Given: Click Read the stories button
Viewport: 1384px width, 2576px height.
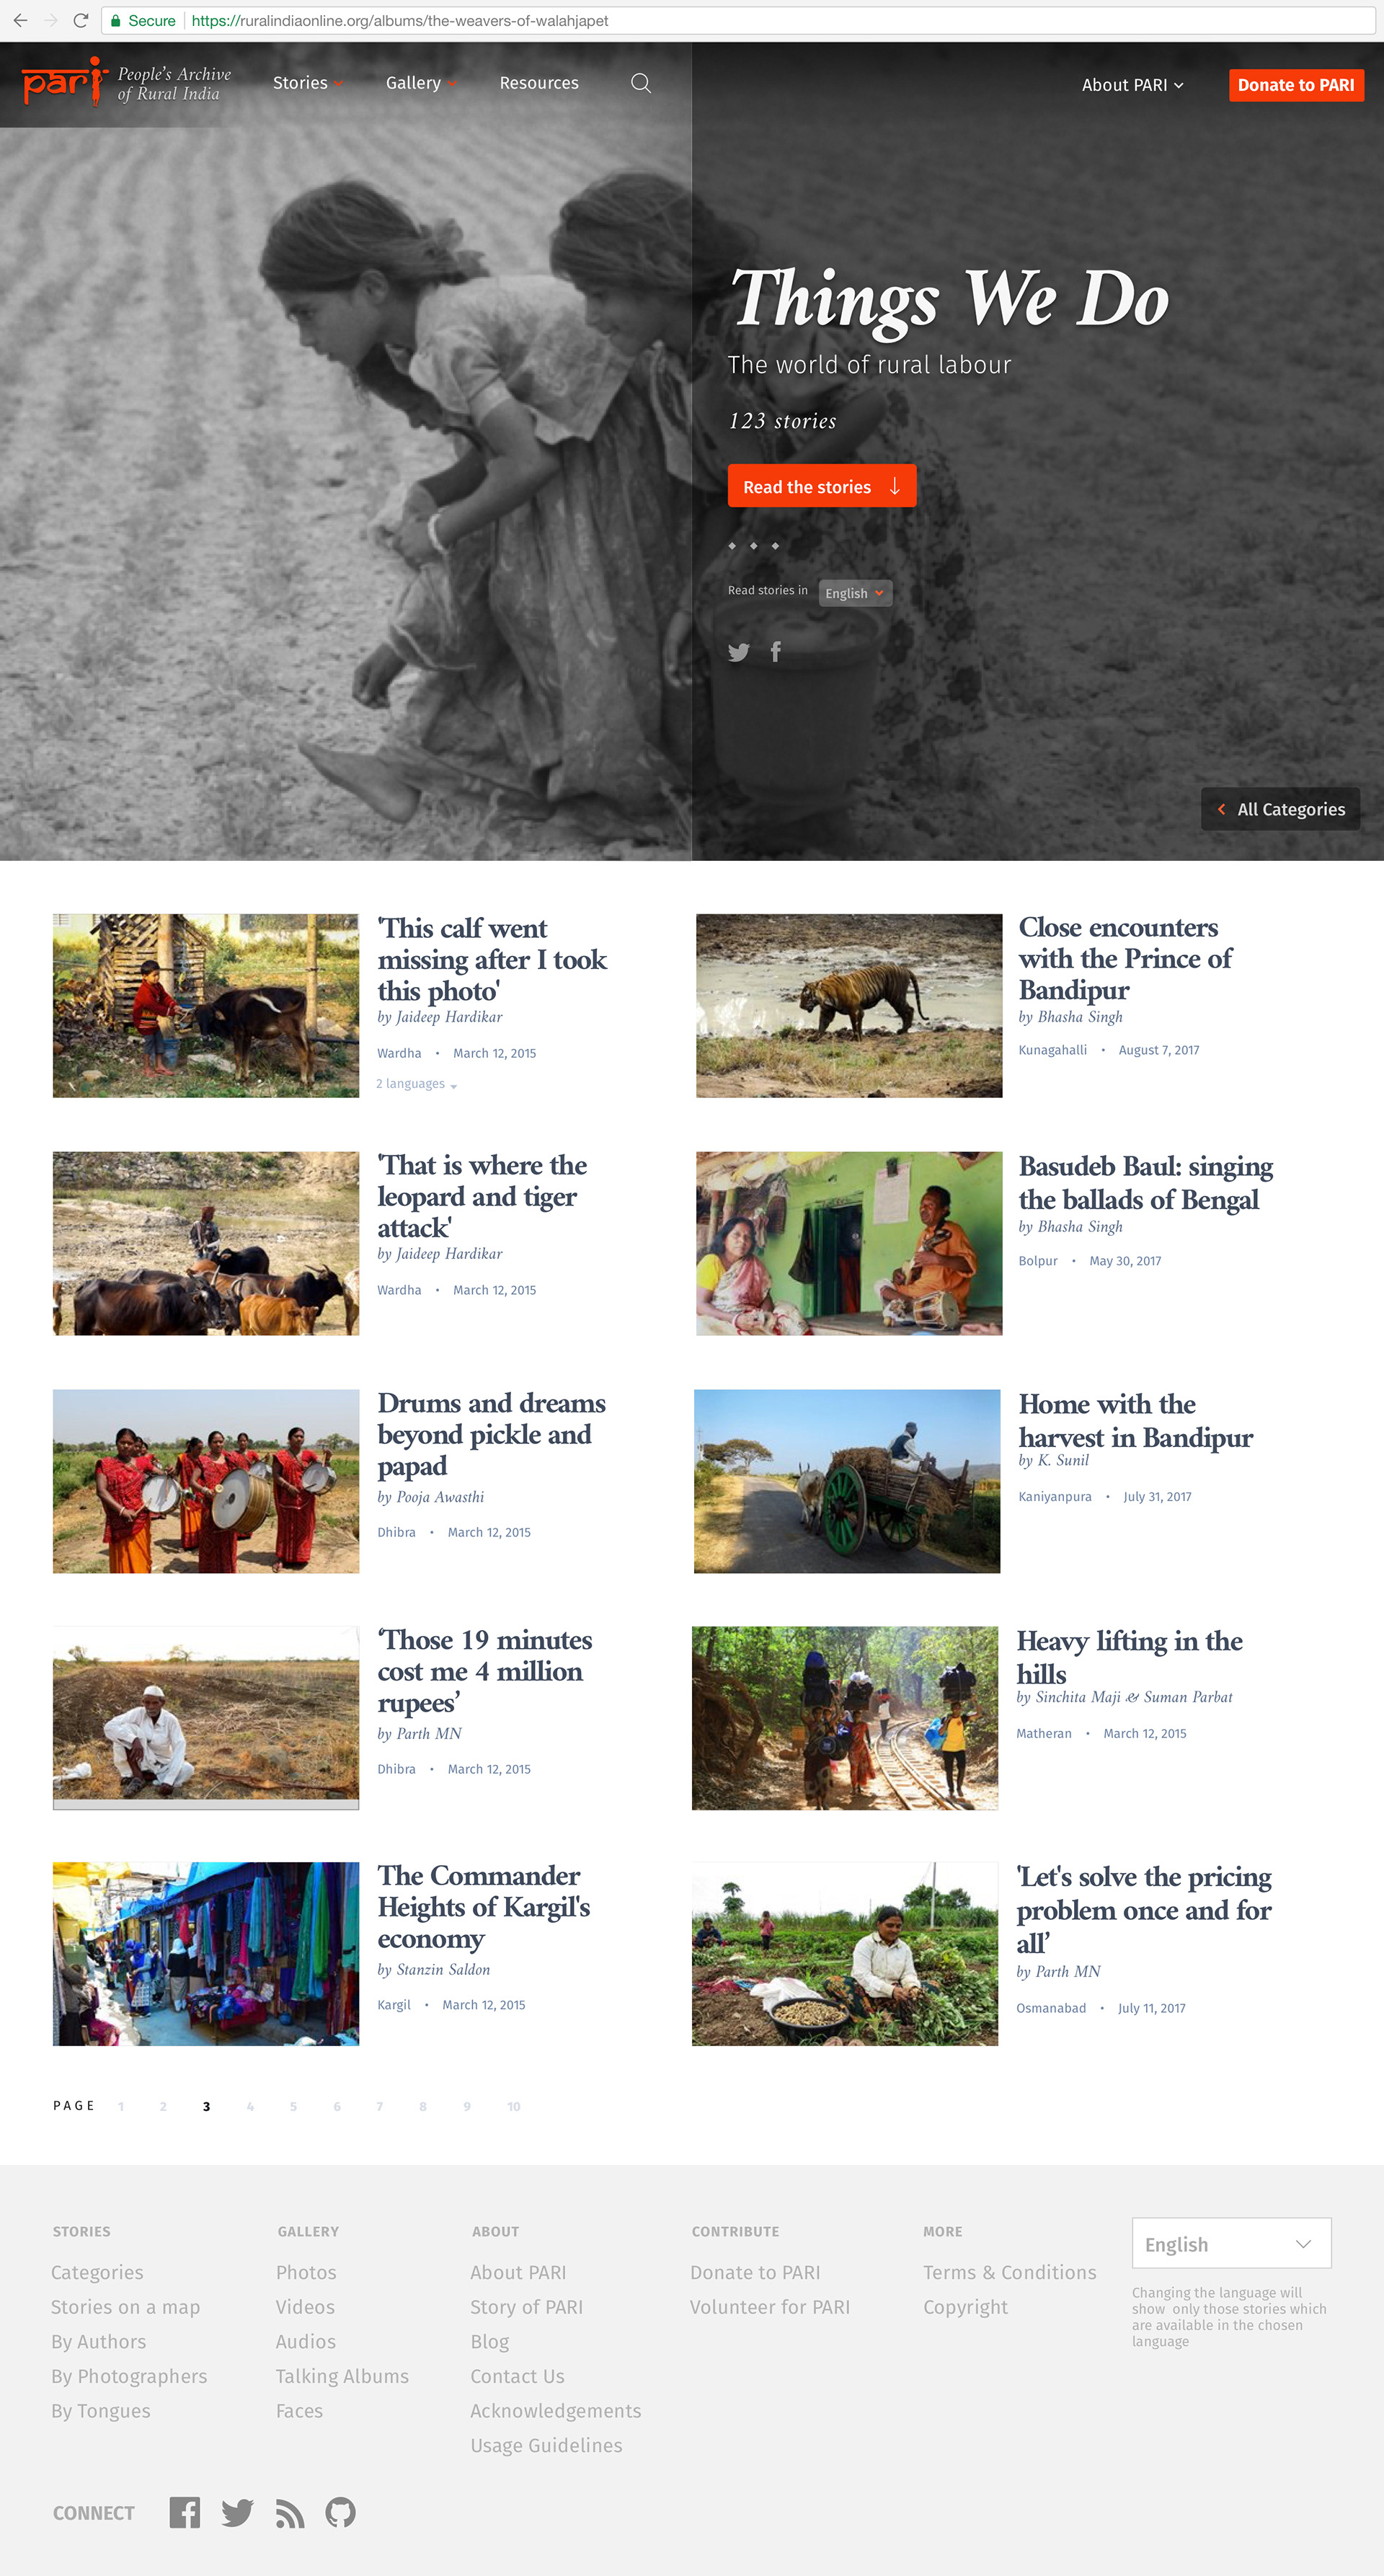Looking at the screenshot, I should (x=821, y=486).
